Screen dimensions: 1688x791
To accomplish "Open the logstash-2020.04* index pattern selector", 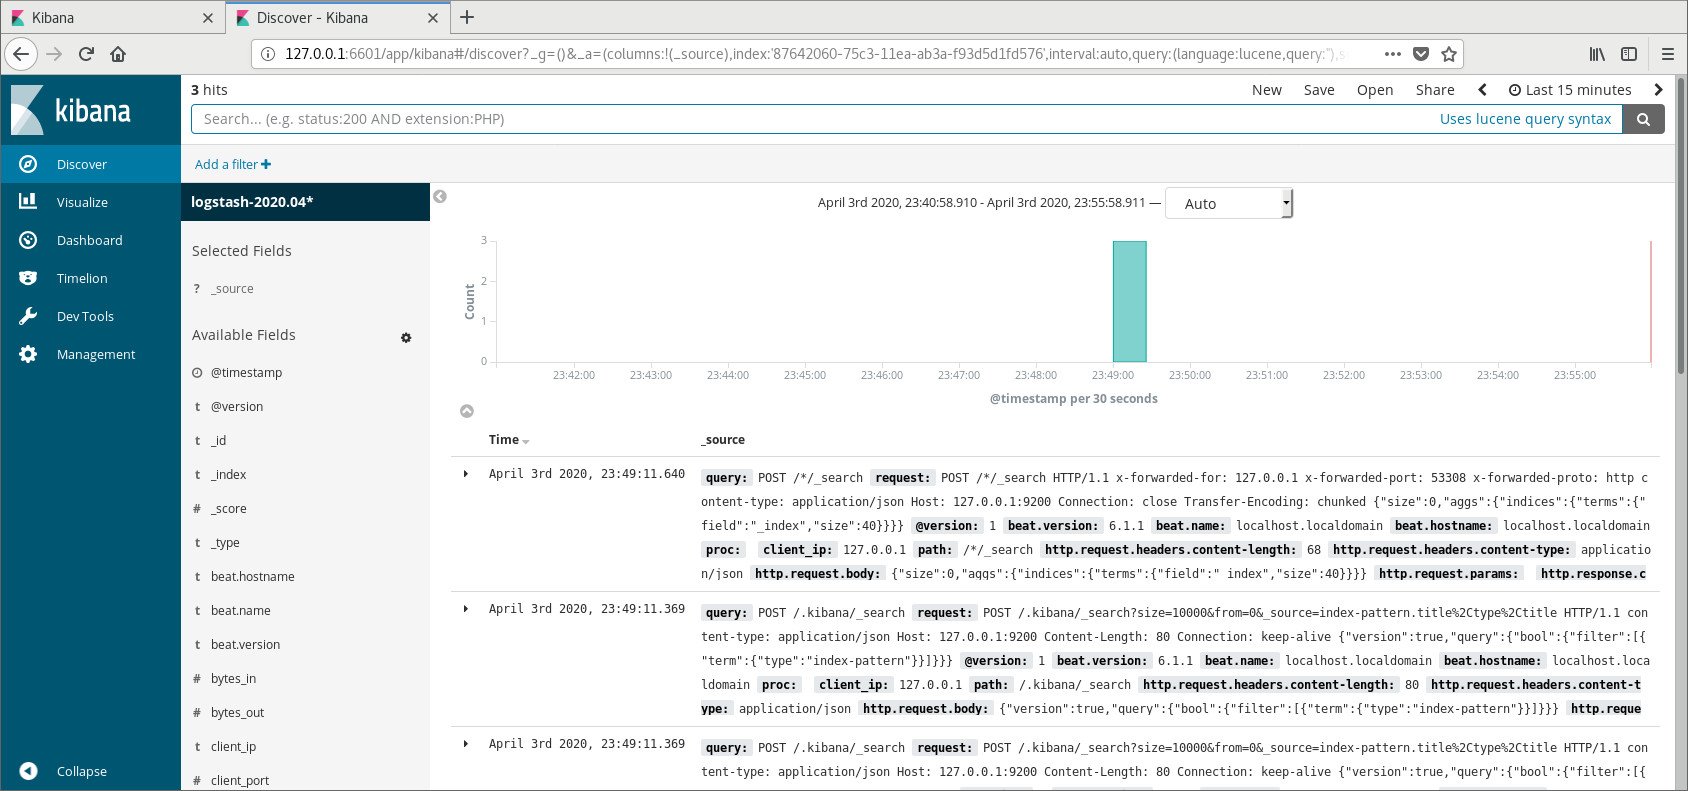I will coord(305,202).
